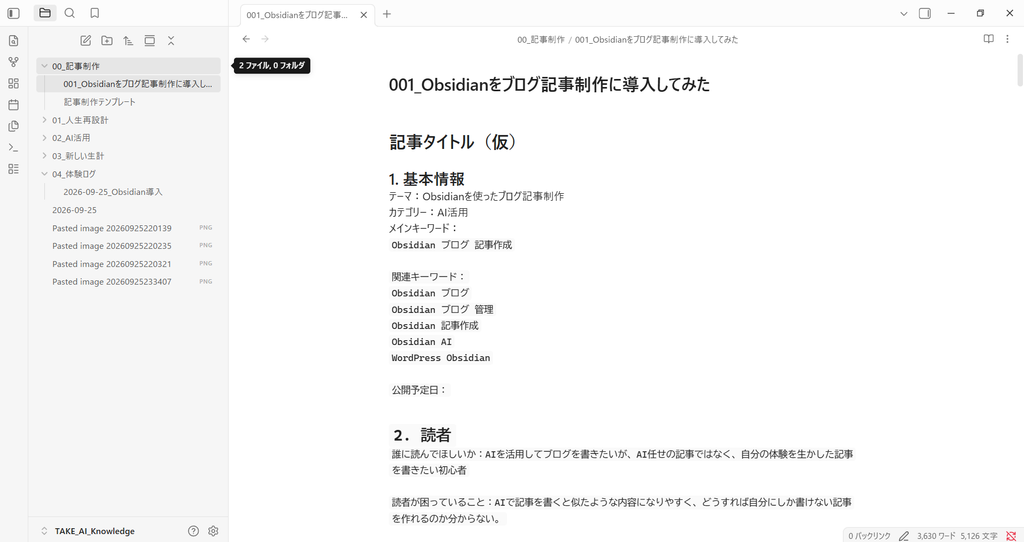
Task: Click the 記事タイトル（仮） heading
Action: (x=454, y=142)
